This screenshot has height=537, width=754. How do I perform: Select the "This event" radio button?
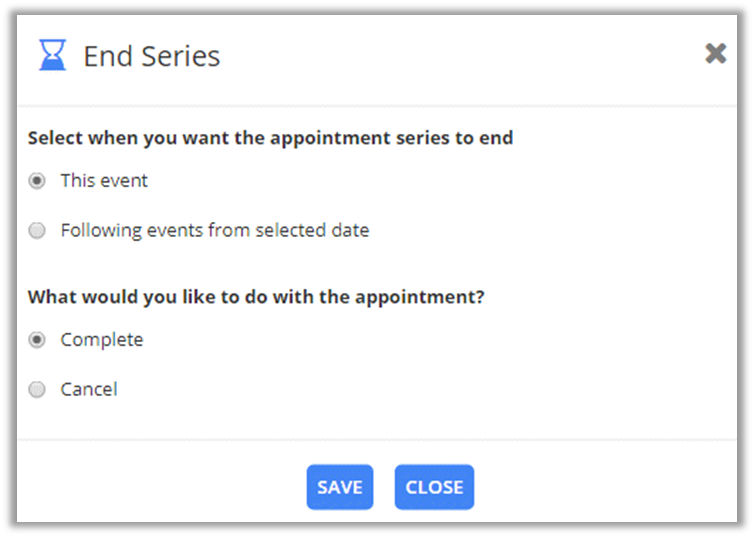click(37, 181)
